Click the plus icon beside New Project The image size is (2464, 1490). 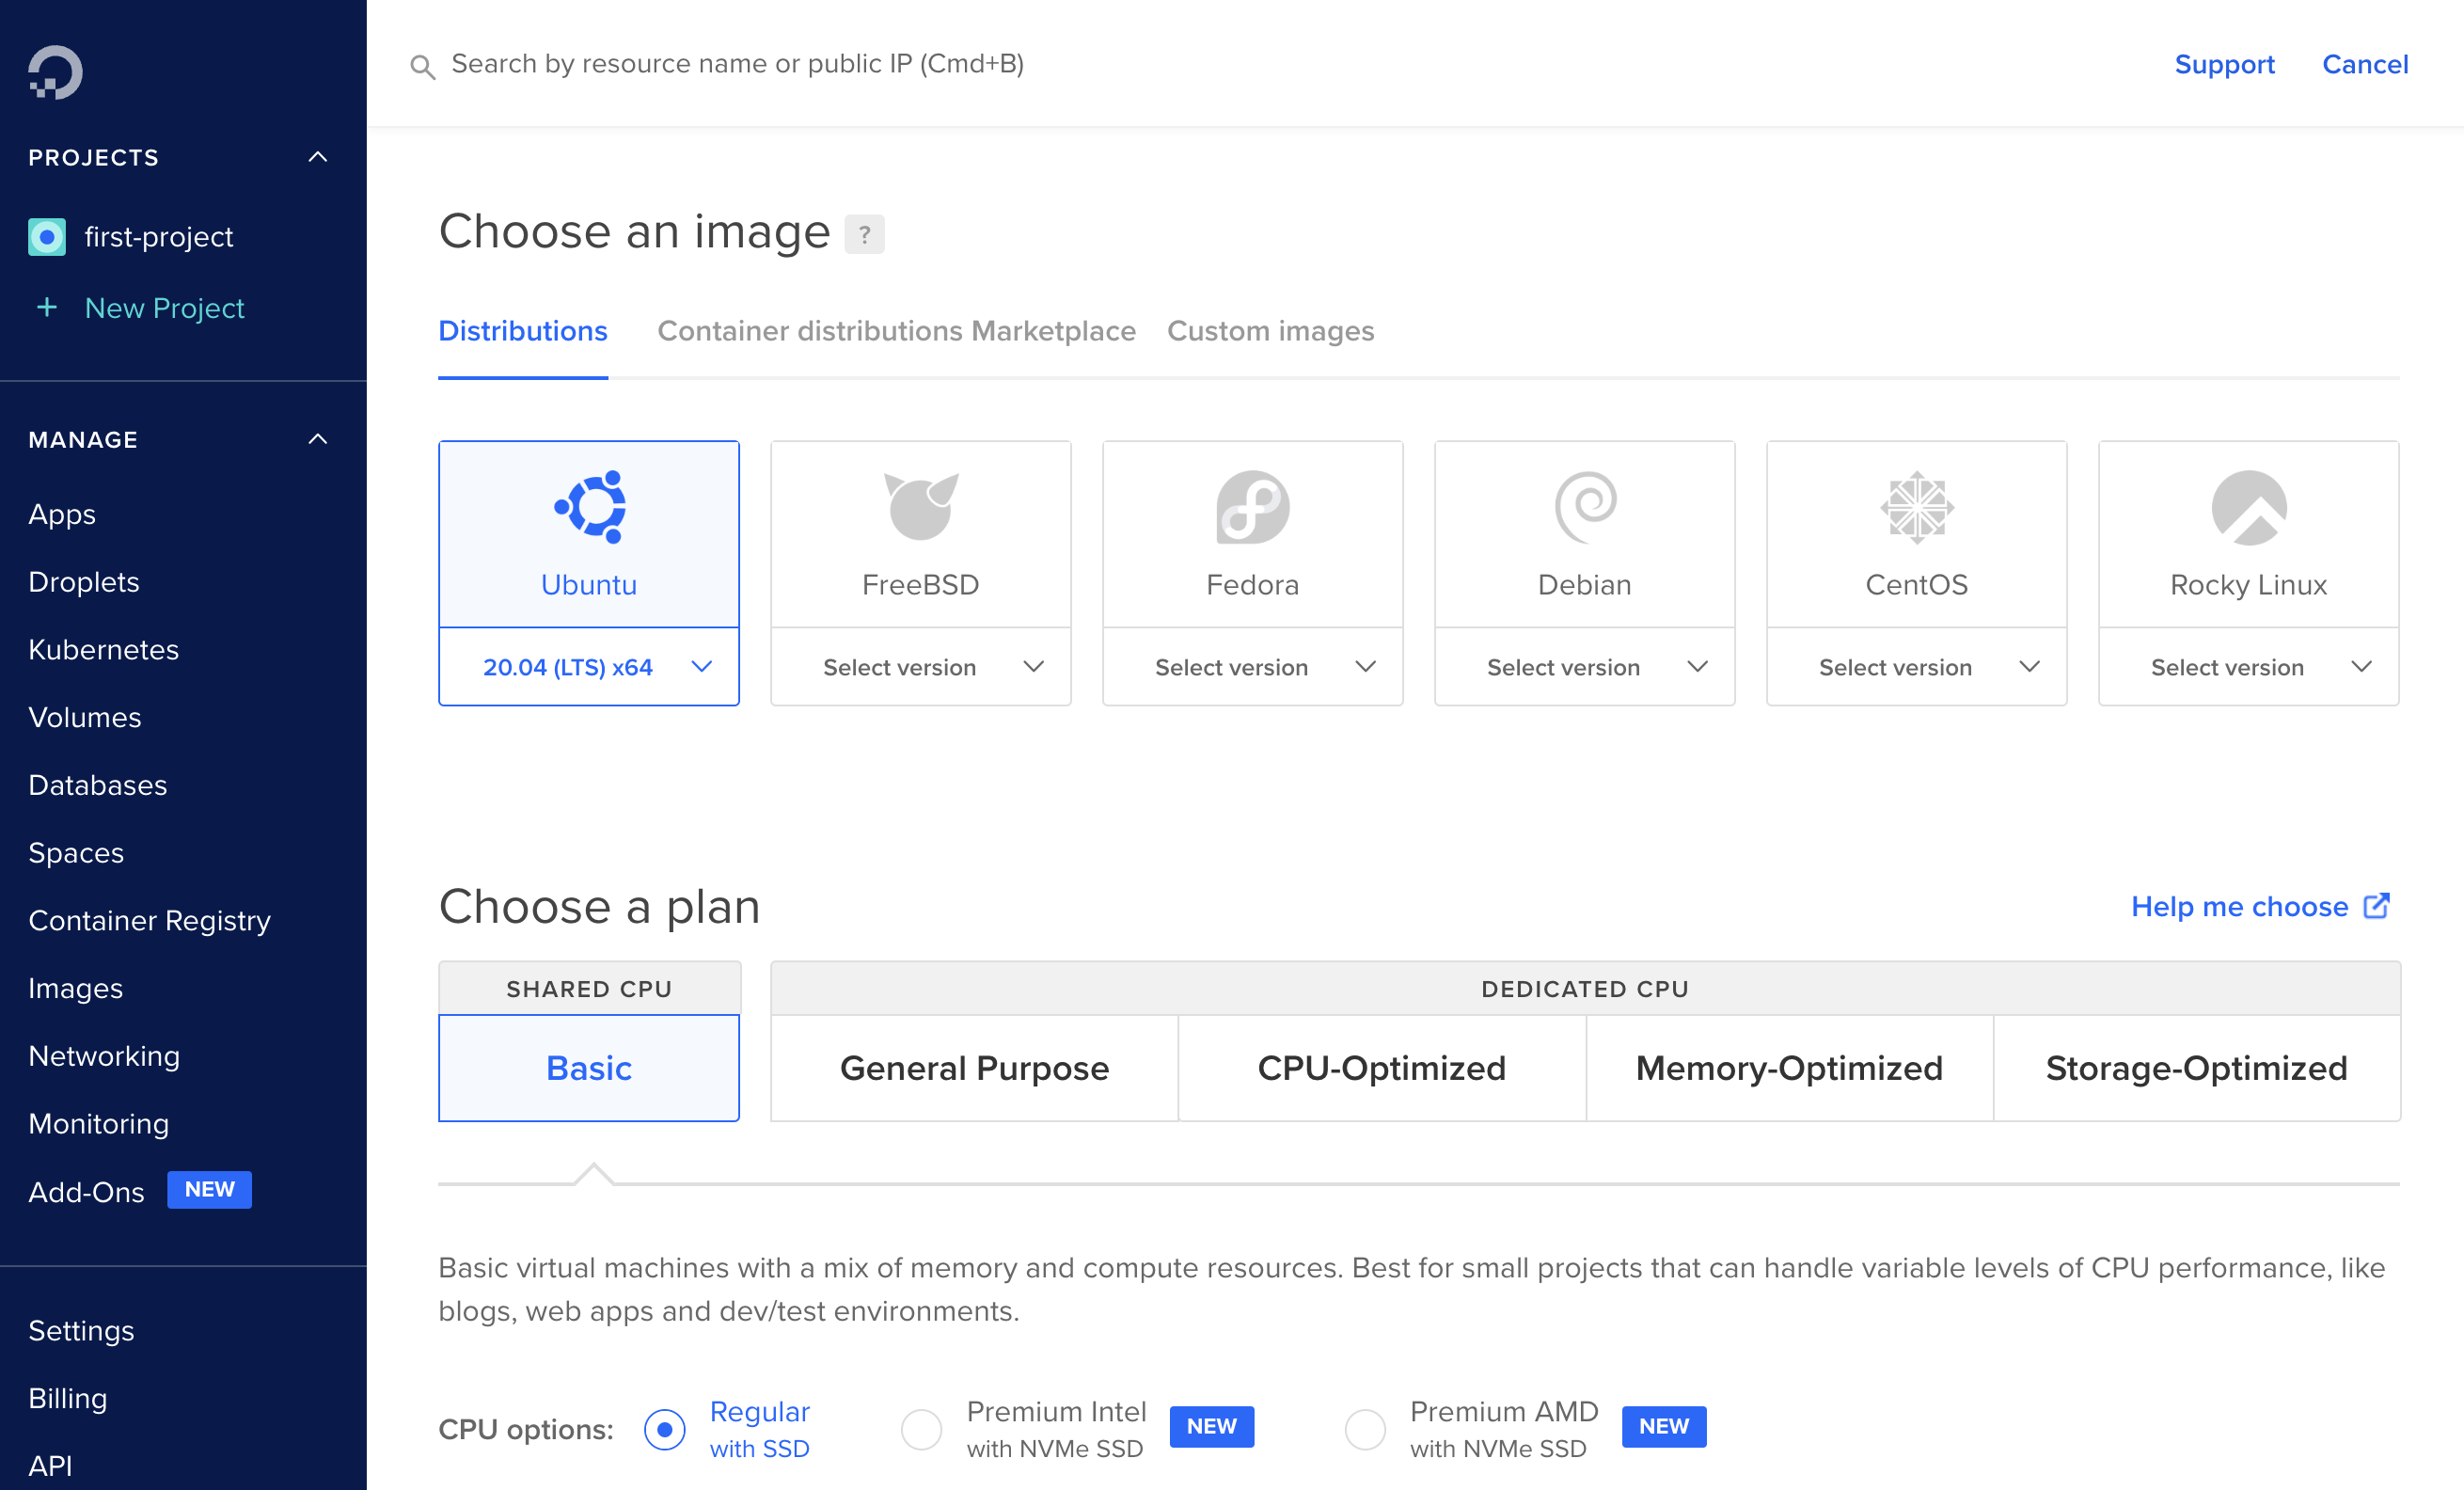[x=46, y=307]
